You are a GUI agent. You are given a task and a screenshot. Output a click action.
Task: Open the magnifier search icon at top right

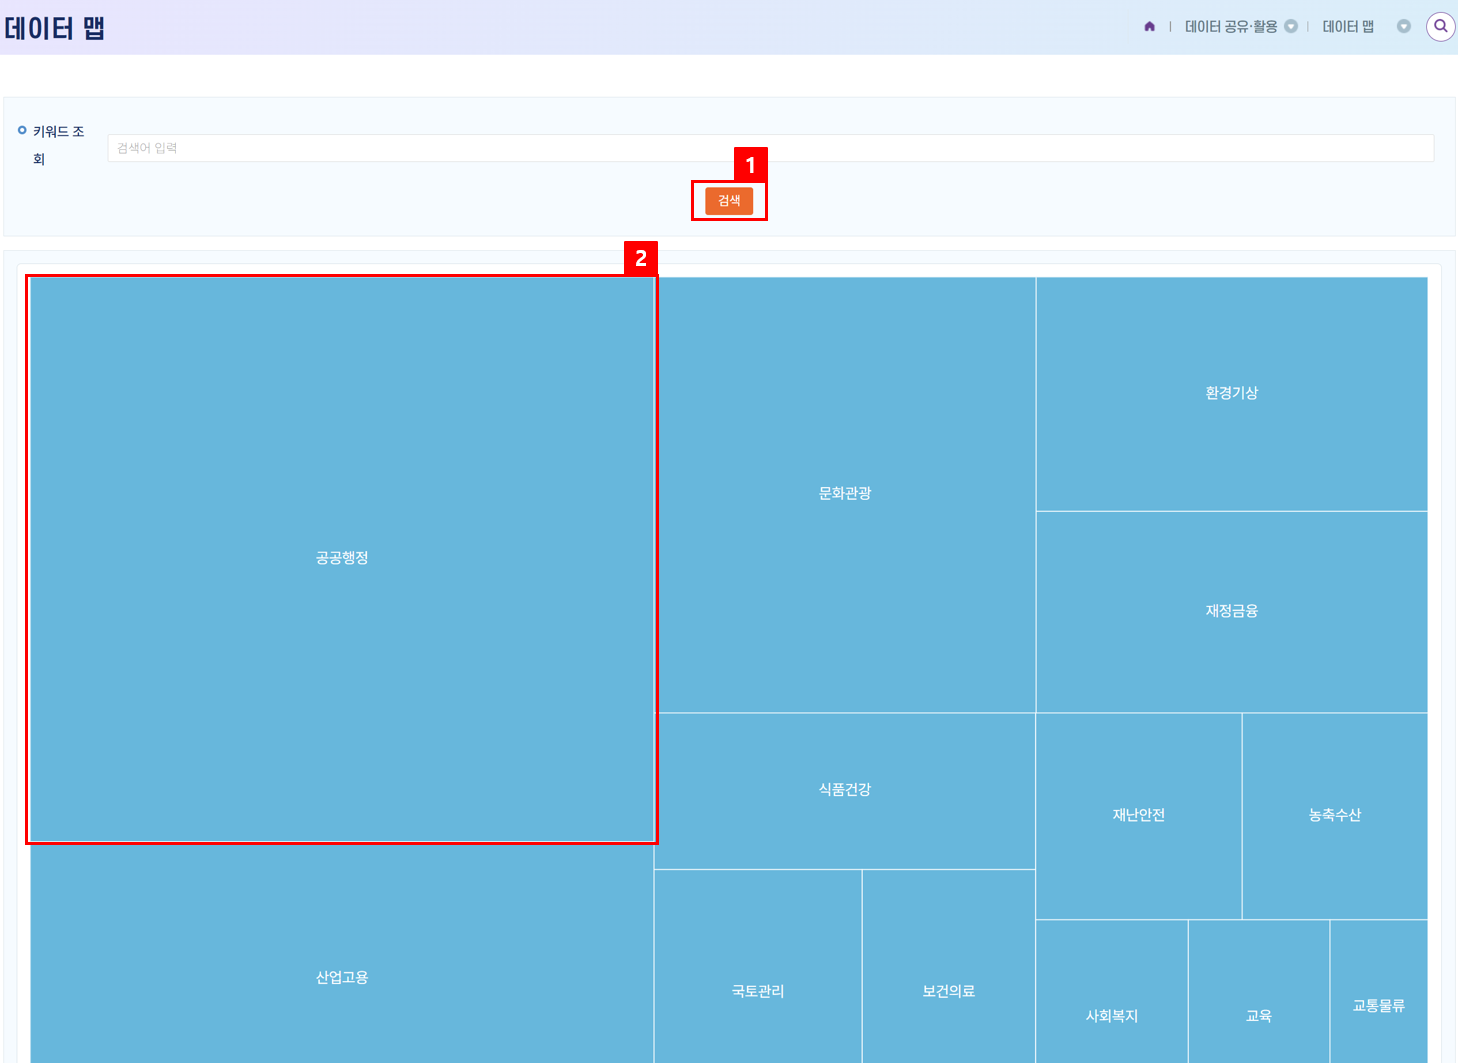coord(1440,27)
